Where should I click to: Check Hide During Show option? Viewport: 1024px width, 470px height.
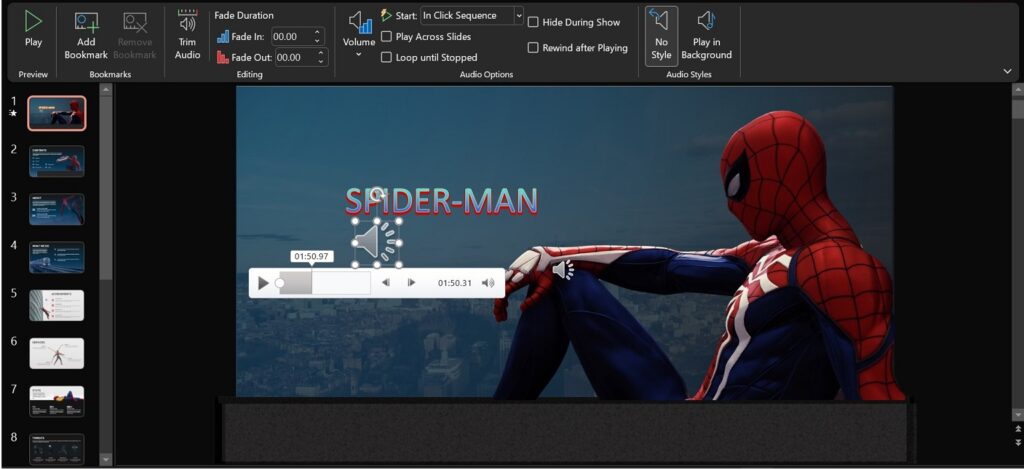tap(533, 22)
